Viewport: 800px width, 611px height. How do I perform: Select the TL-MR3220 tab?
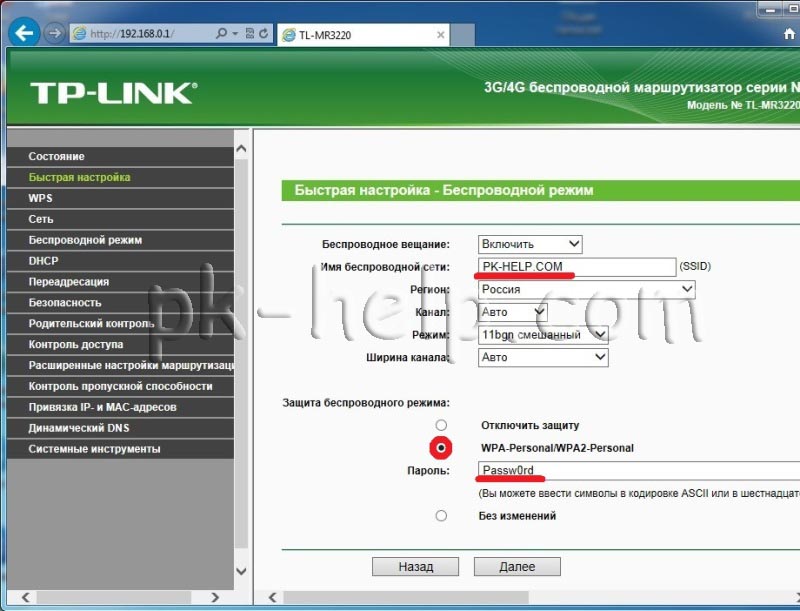tap(363, 35)
